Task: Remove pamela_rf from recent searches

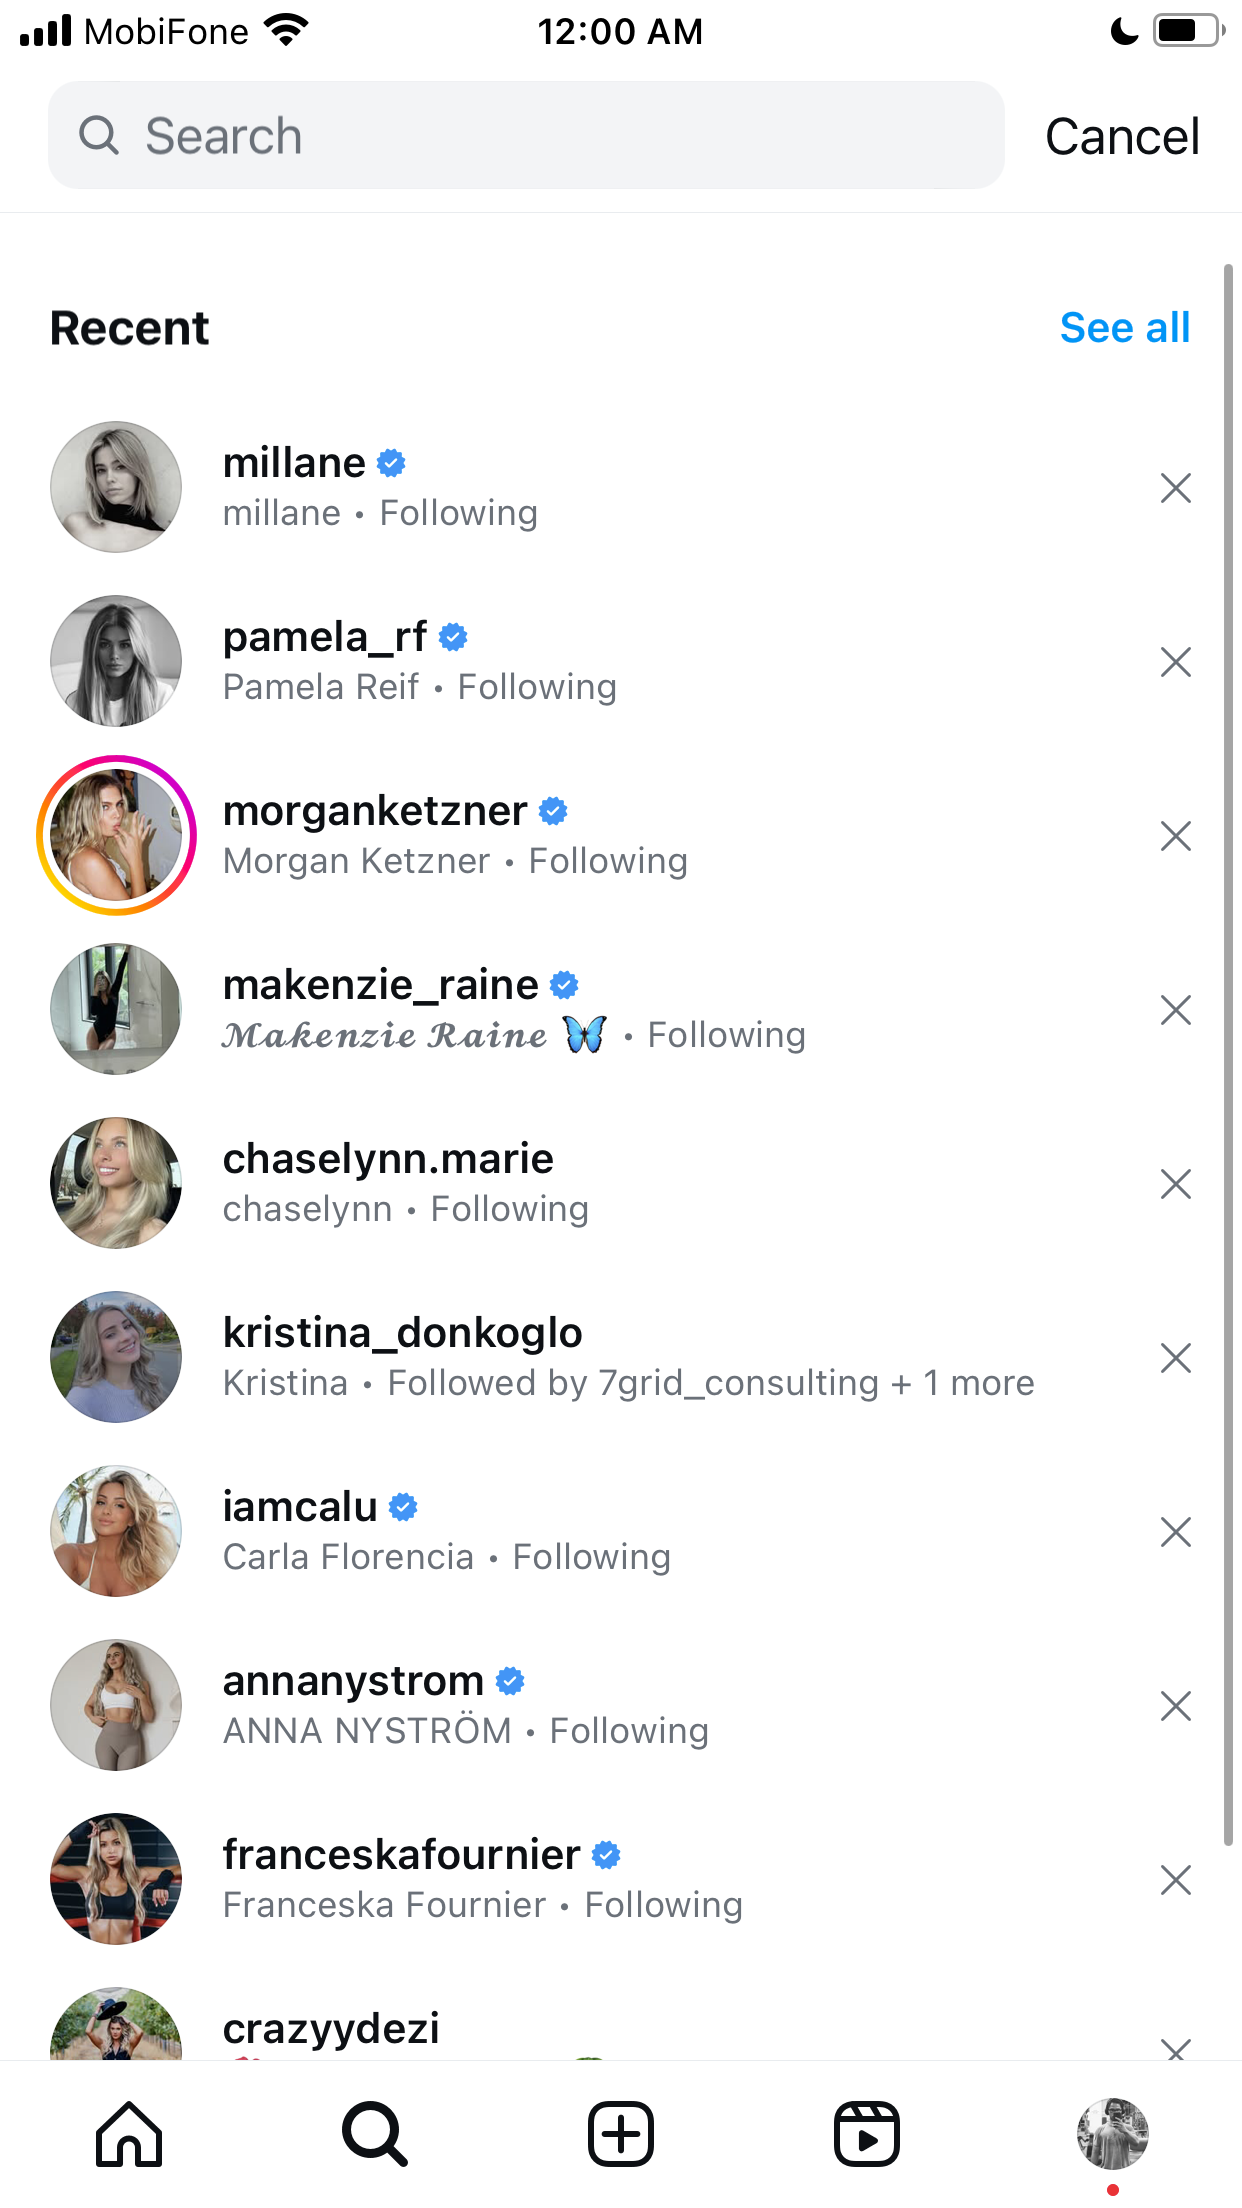Action: [x=1176, y=662]
